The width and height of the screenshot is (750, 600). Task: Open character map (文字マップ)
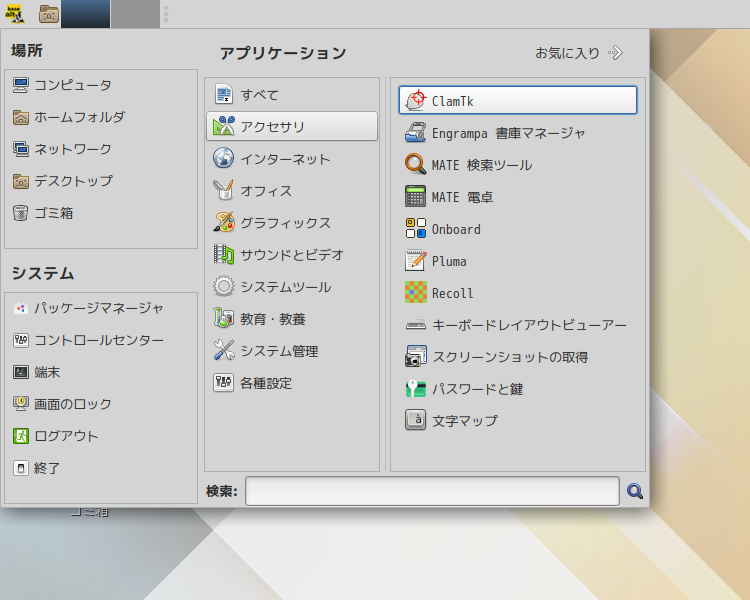coord(518,421)
